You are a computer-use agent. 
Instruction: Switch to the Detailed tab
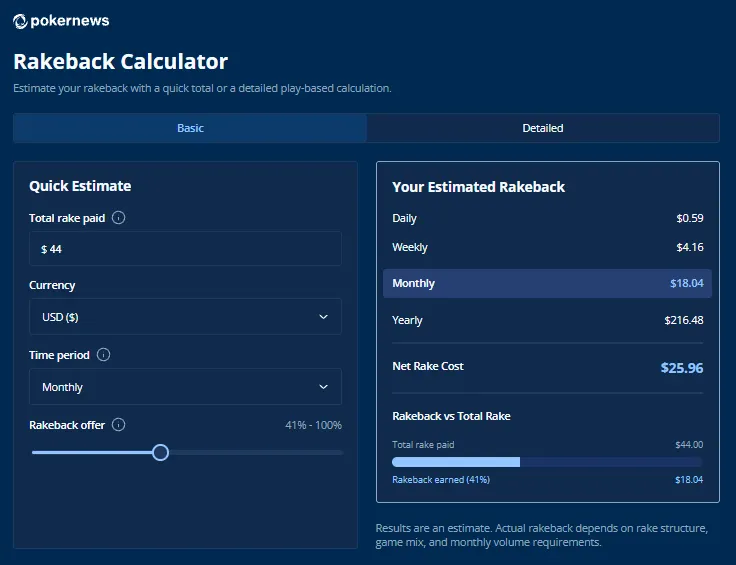[x=543, y=128]
